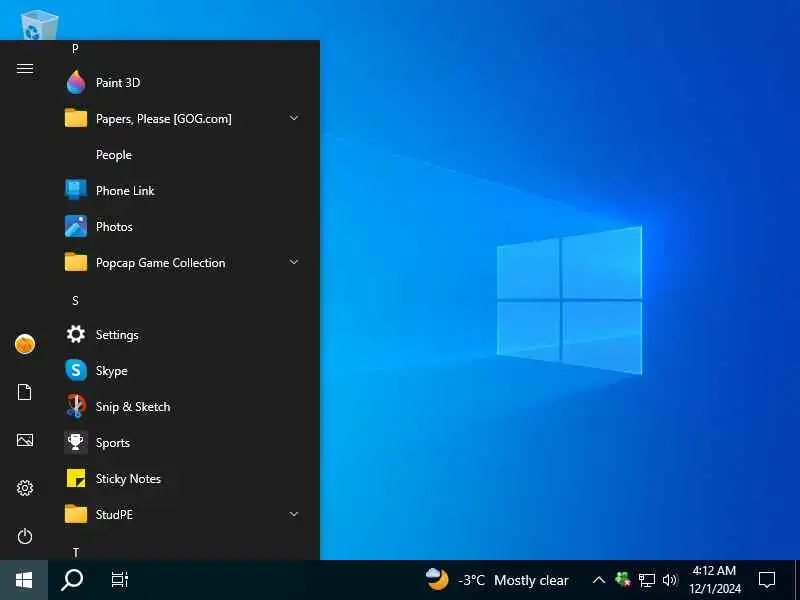Viewport: 800px width, 600px height.
Task: Open Documents from Start sidebar
Action: (x=25, y=392)
